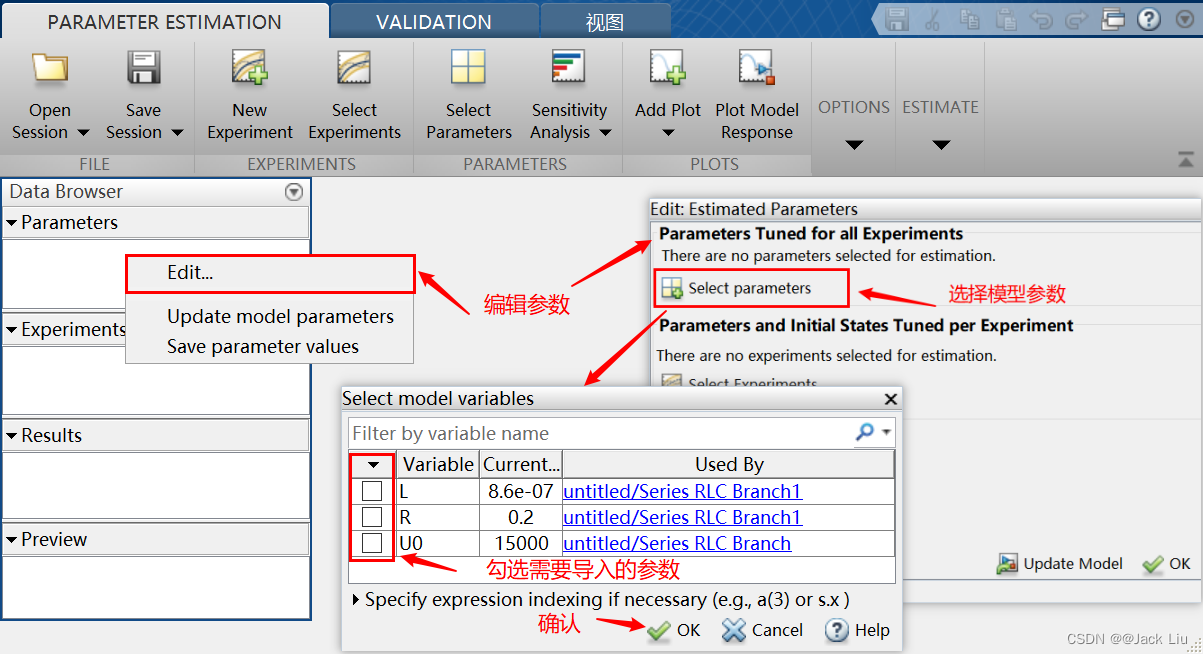Click the Used By column header

729,464
